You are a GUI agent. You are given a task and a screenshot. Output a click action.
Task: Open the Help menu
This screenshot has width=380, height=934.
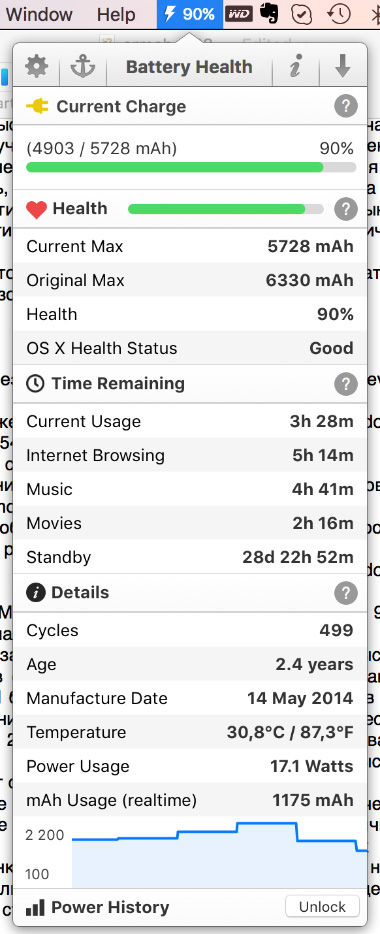point(116,14)
